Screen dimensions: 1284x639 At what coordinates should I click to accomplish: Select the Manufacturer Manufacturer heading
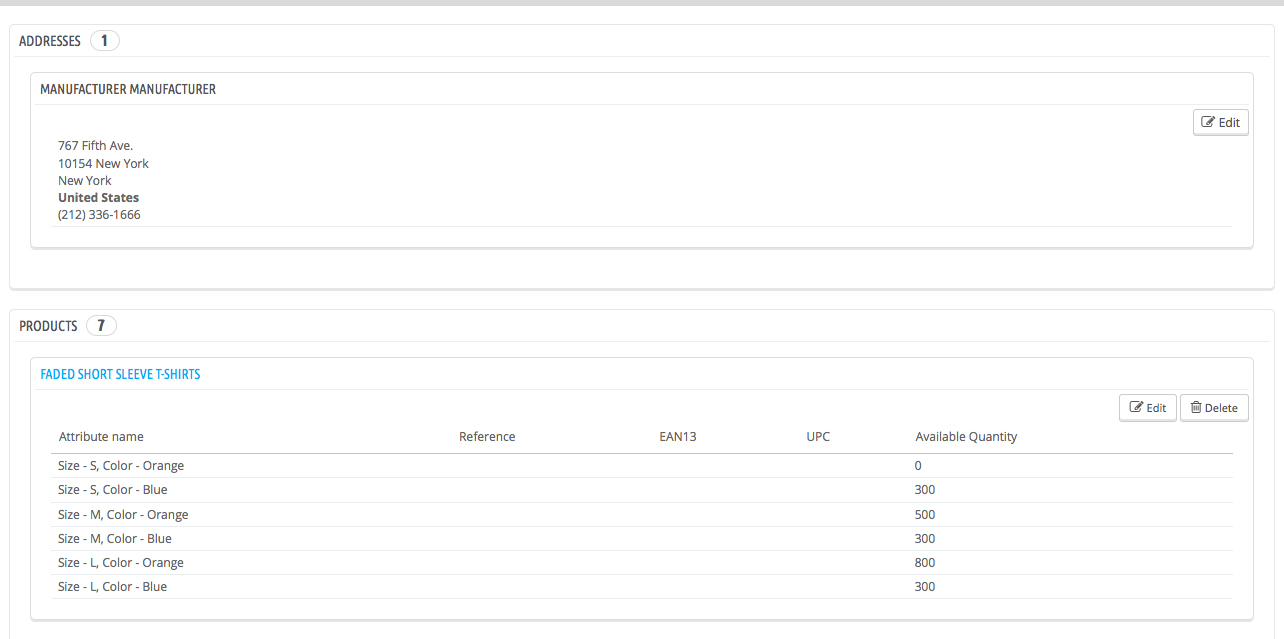click(128, 89)
